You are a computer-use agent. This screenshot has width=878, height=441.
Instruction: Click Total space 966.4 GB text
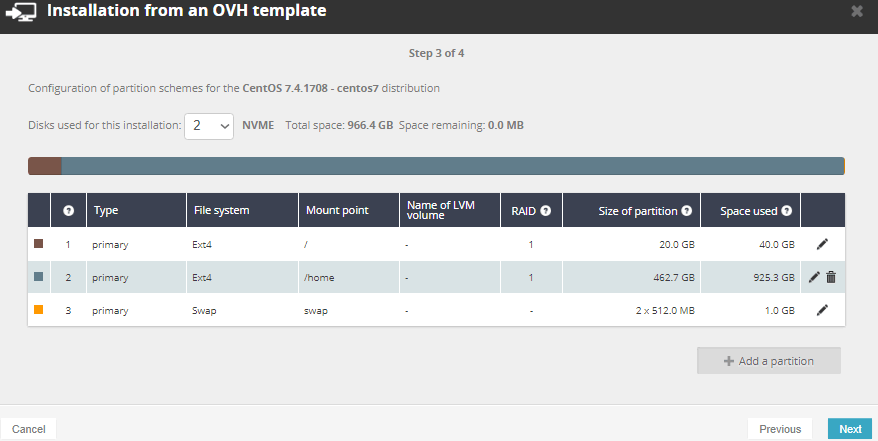339,125
